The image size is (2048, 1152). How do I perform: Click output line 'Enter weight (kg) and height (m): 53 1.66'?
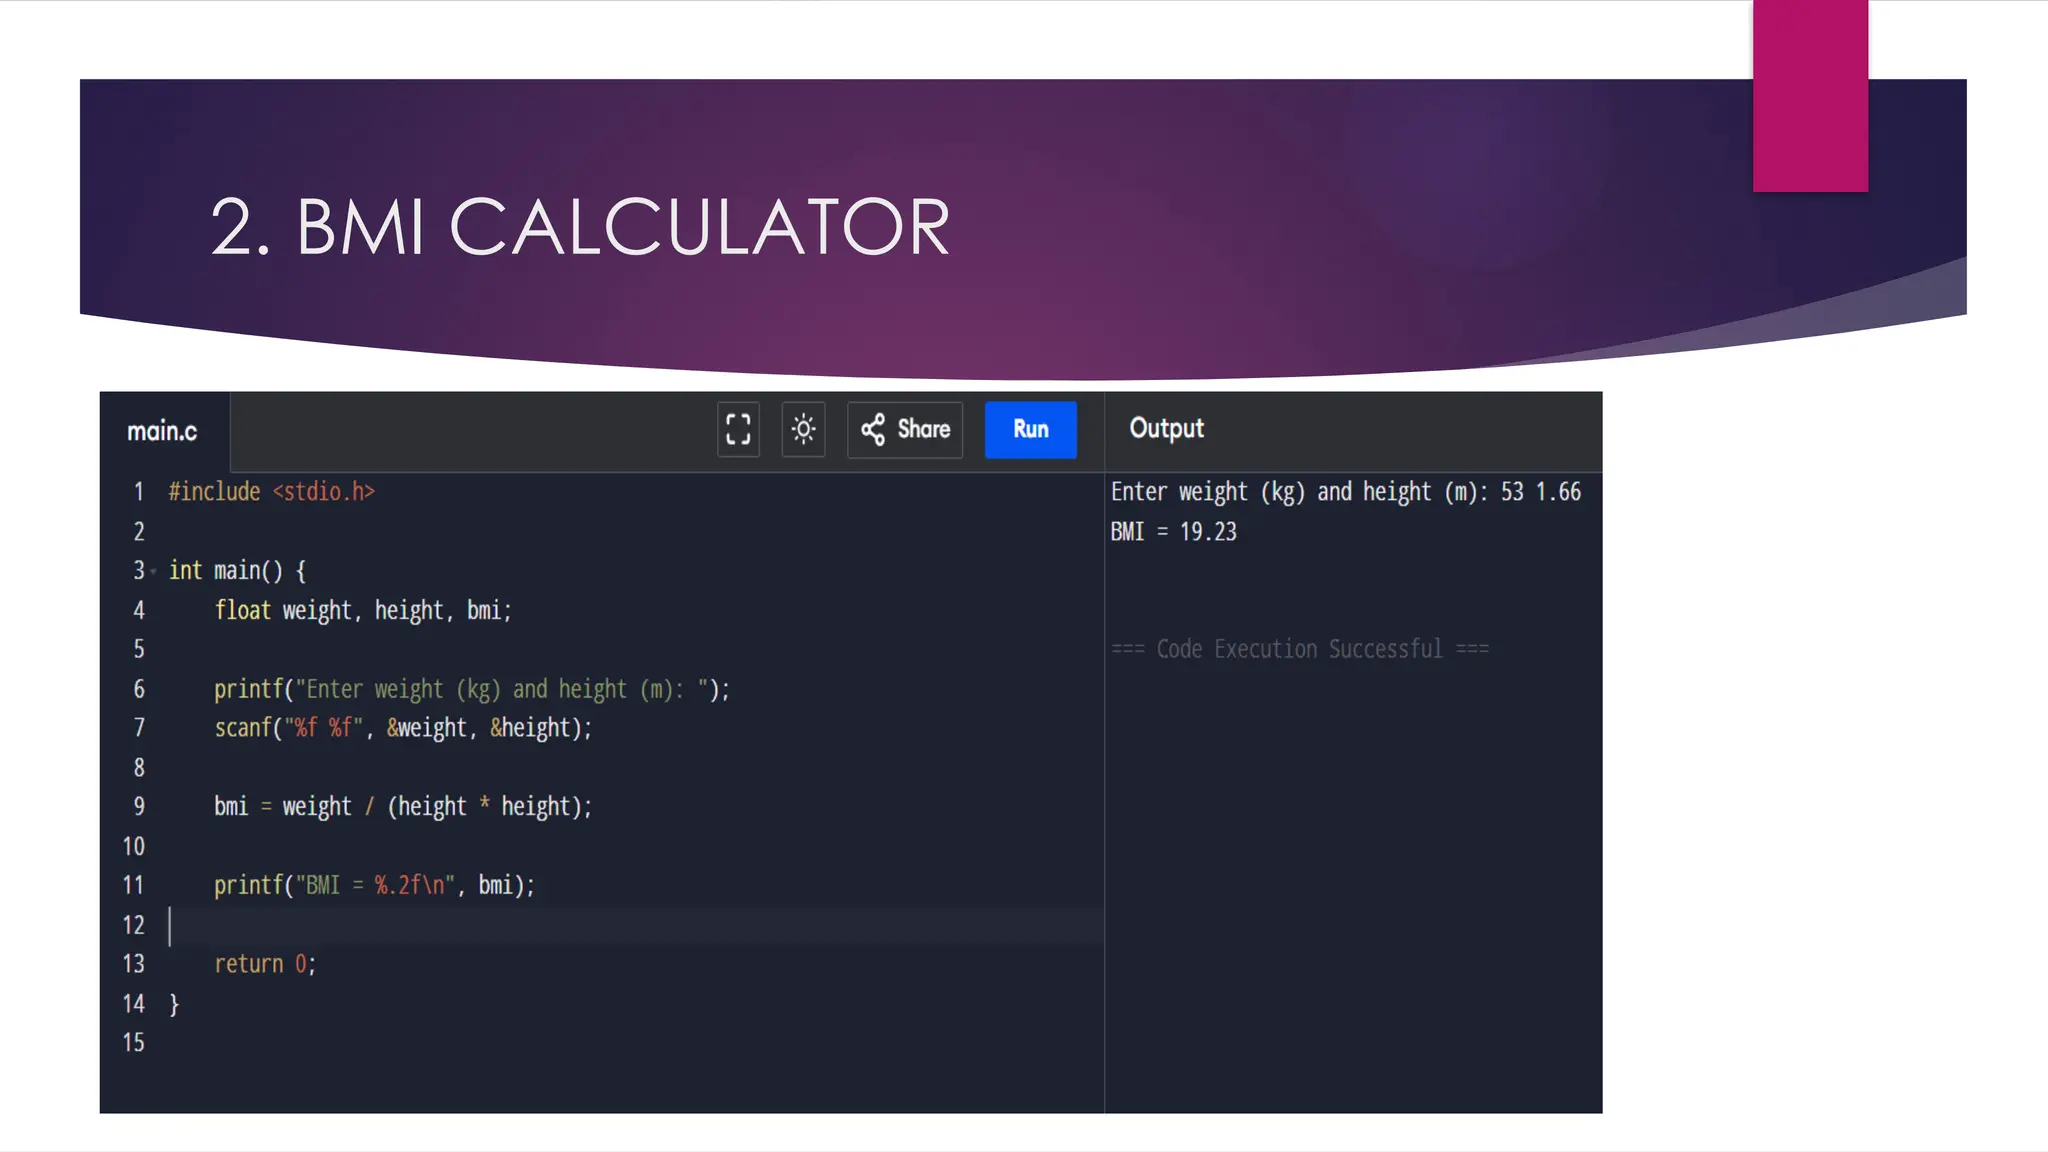tap(1346, 492)
